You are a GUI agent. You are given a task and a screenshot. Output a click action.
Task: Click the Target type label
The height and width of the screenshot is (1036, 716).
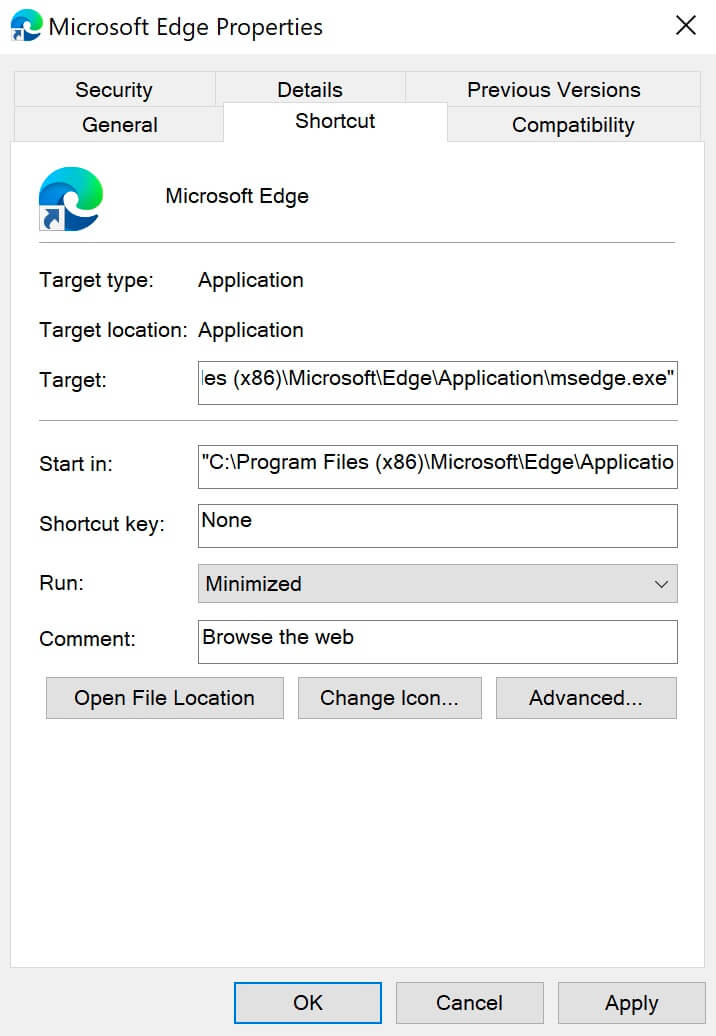tap(96, 280)
